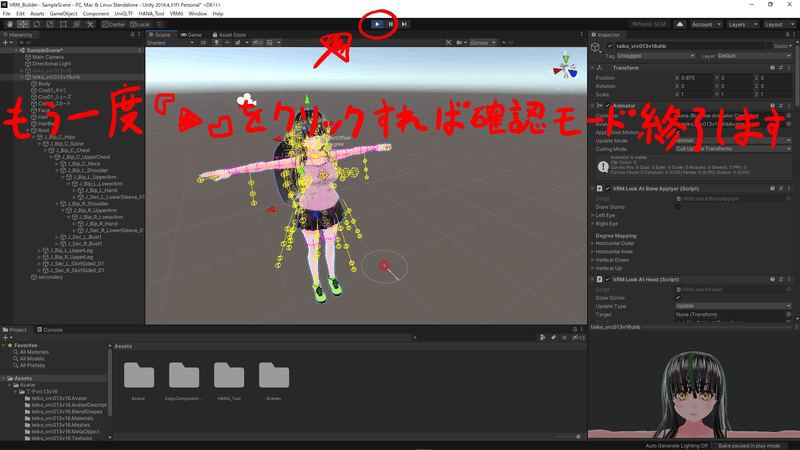Click the Hierarchy add (+) button

point(7,42)
